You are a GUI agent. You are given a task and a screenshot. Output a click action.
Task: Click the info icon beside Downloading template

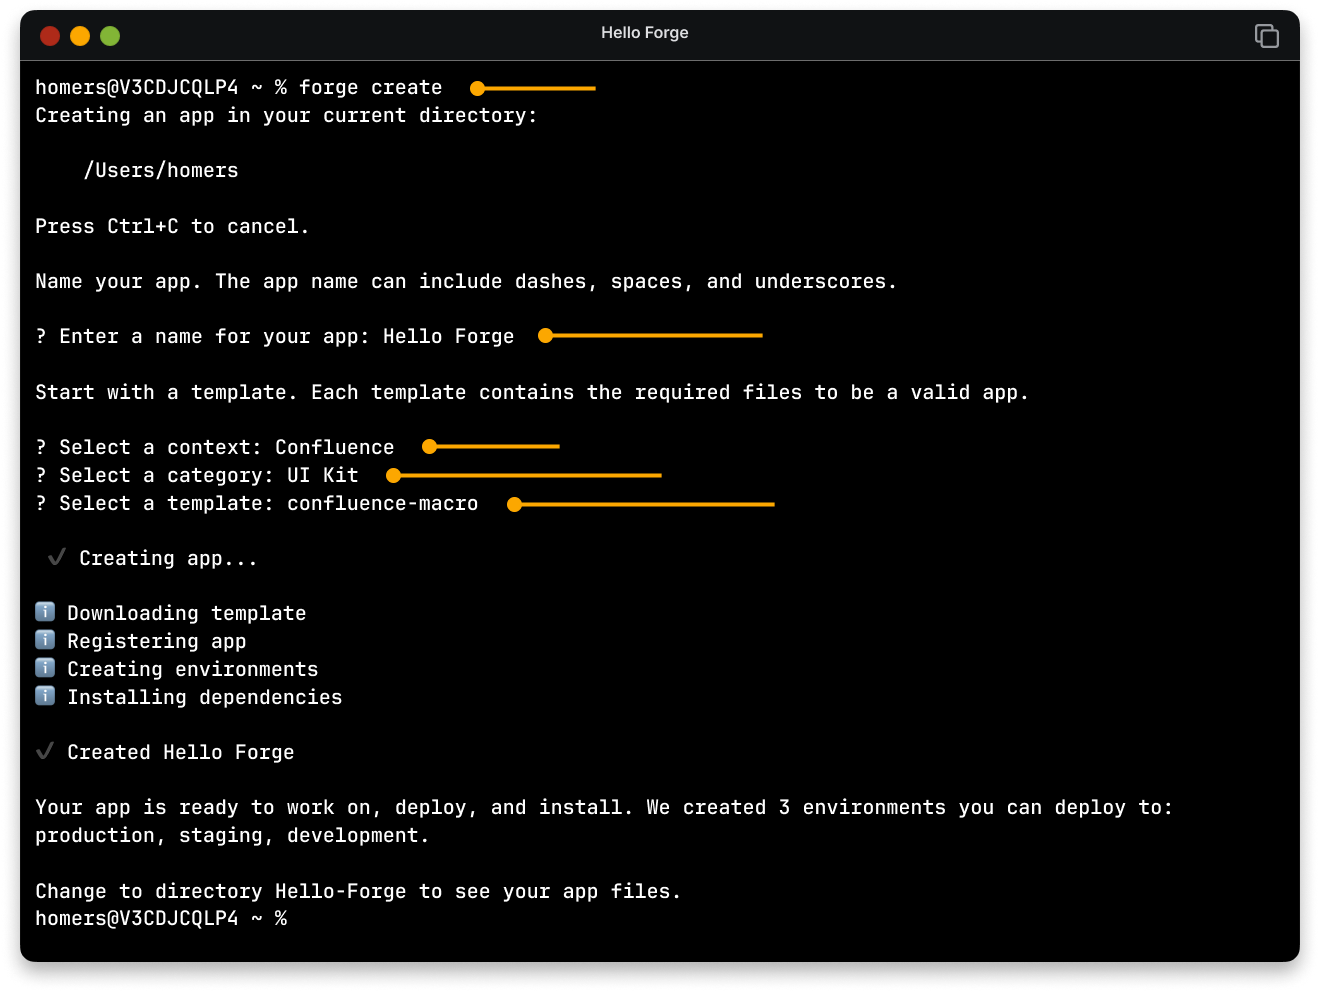[45, 611]
